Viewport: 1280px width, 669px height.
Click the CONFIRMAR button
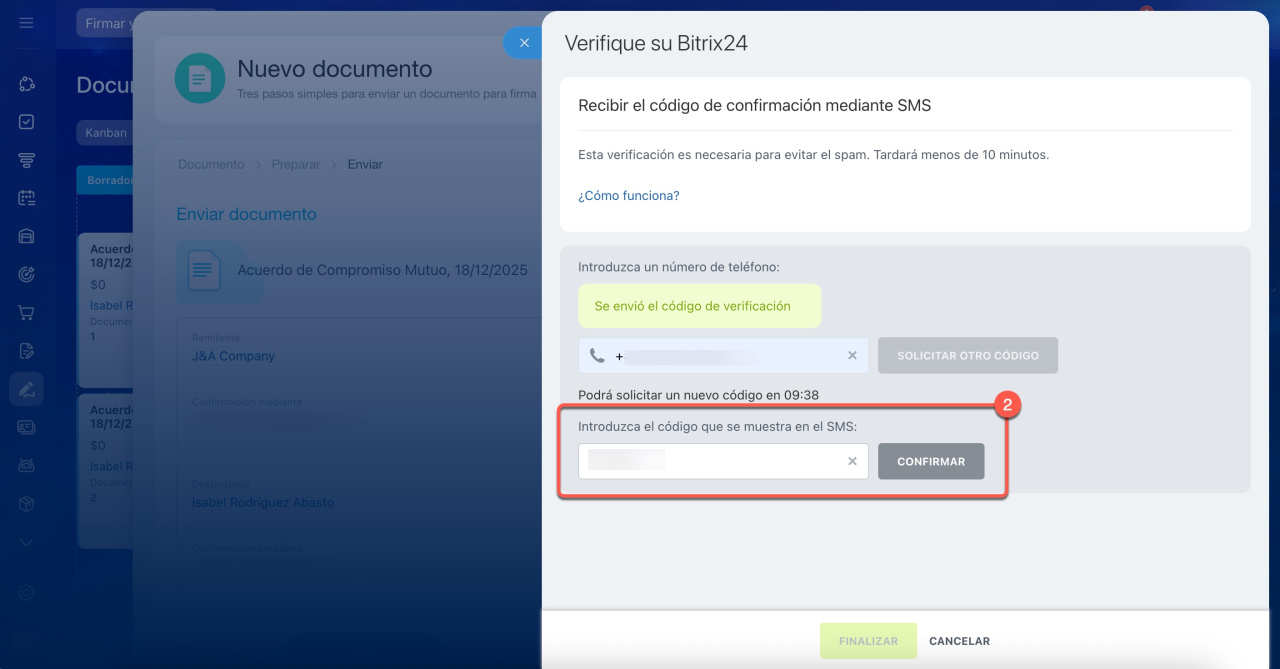point(931,461)
